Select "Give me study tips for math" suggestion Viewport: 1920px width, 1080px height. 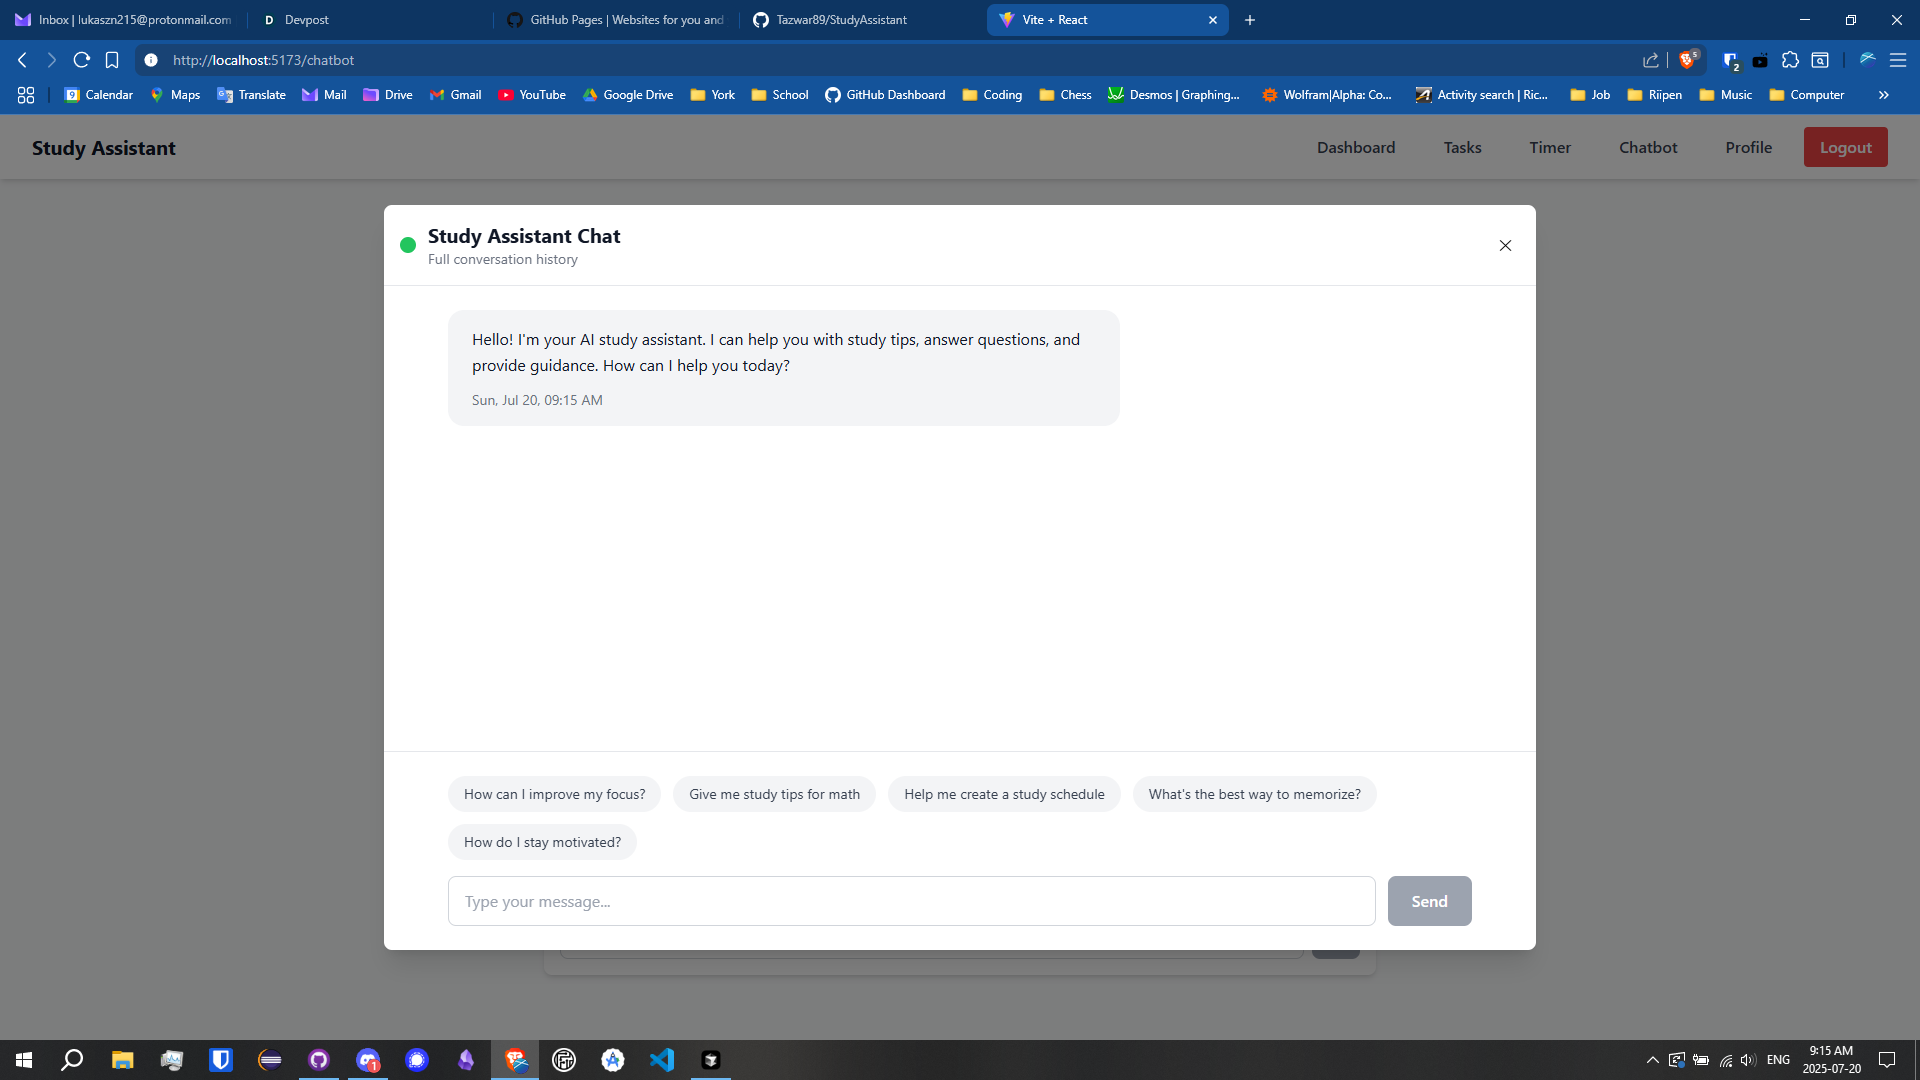pyautogui.click(x=774, y=794)
